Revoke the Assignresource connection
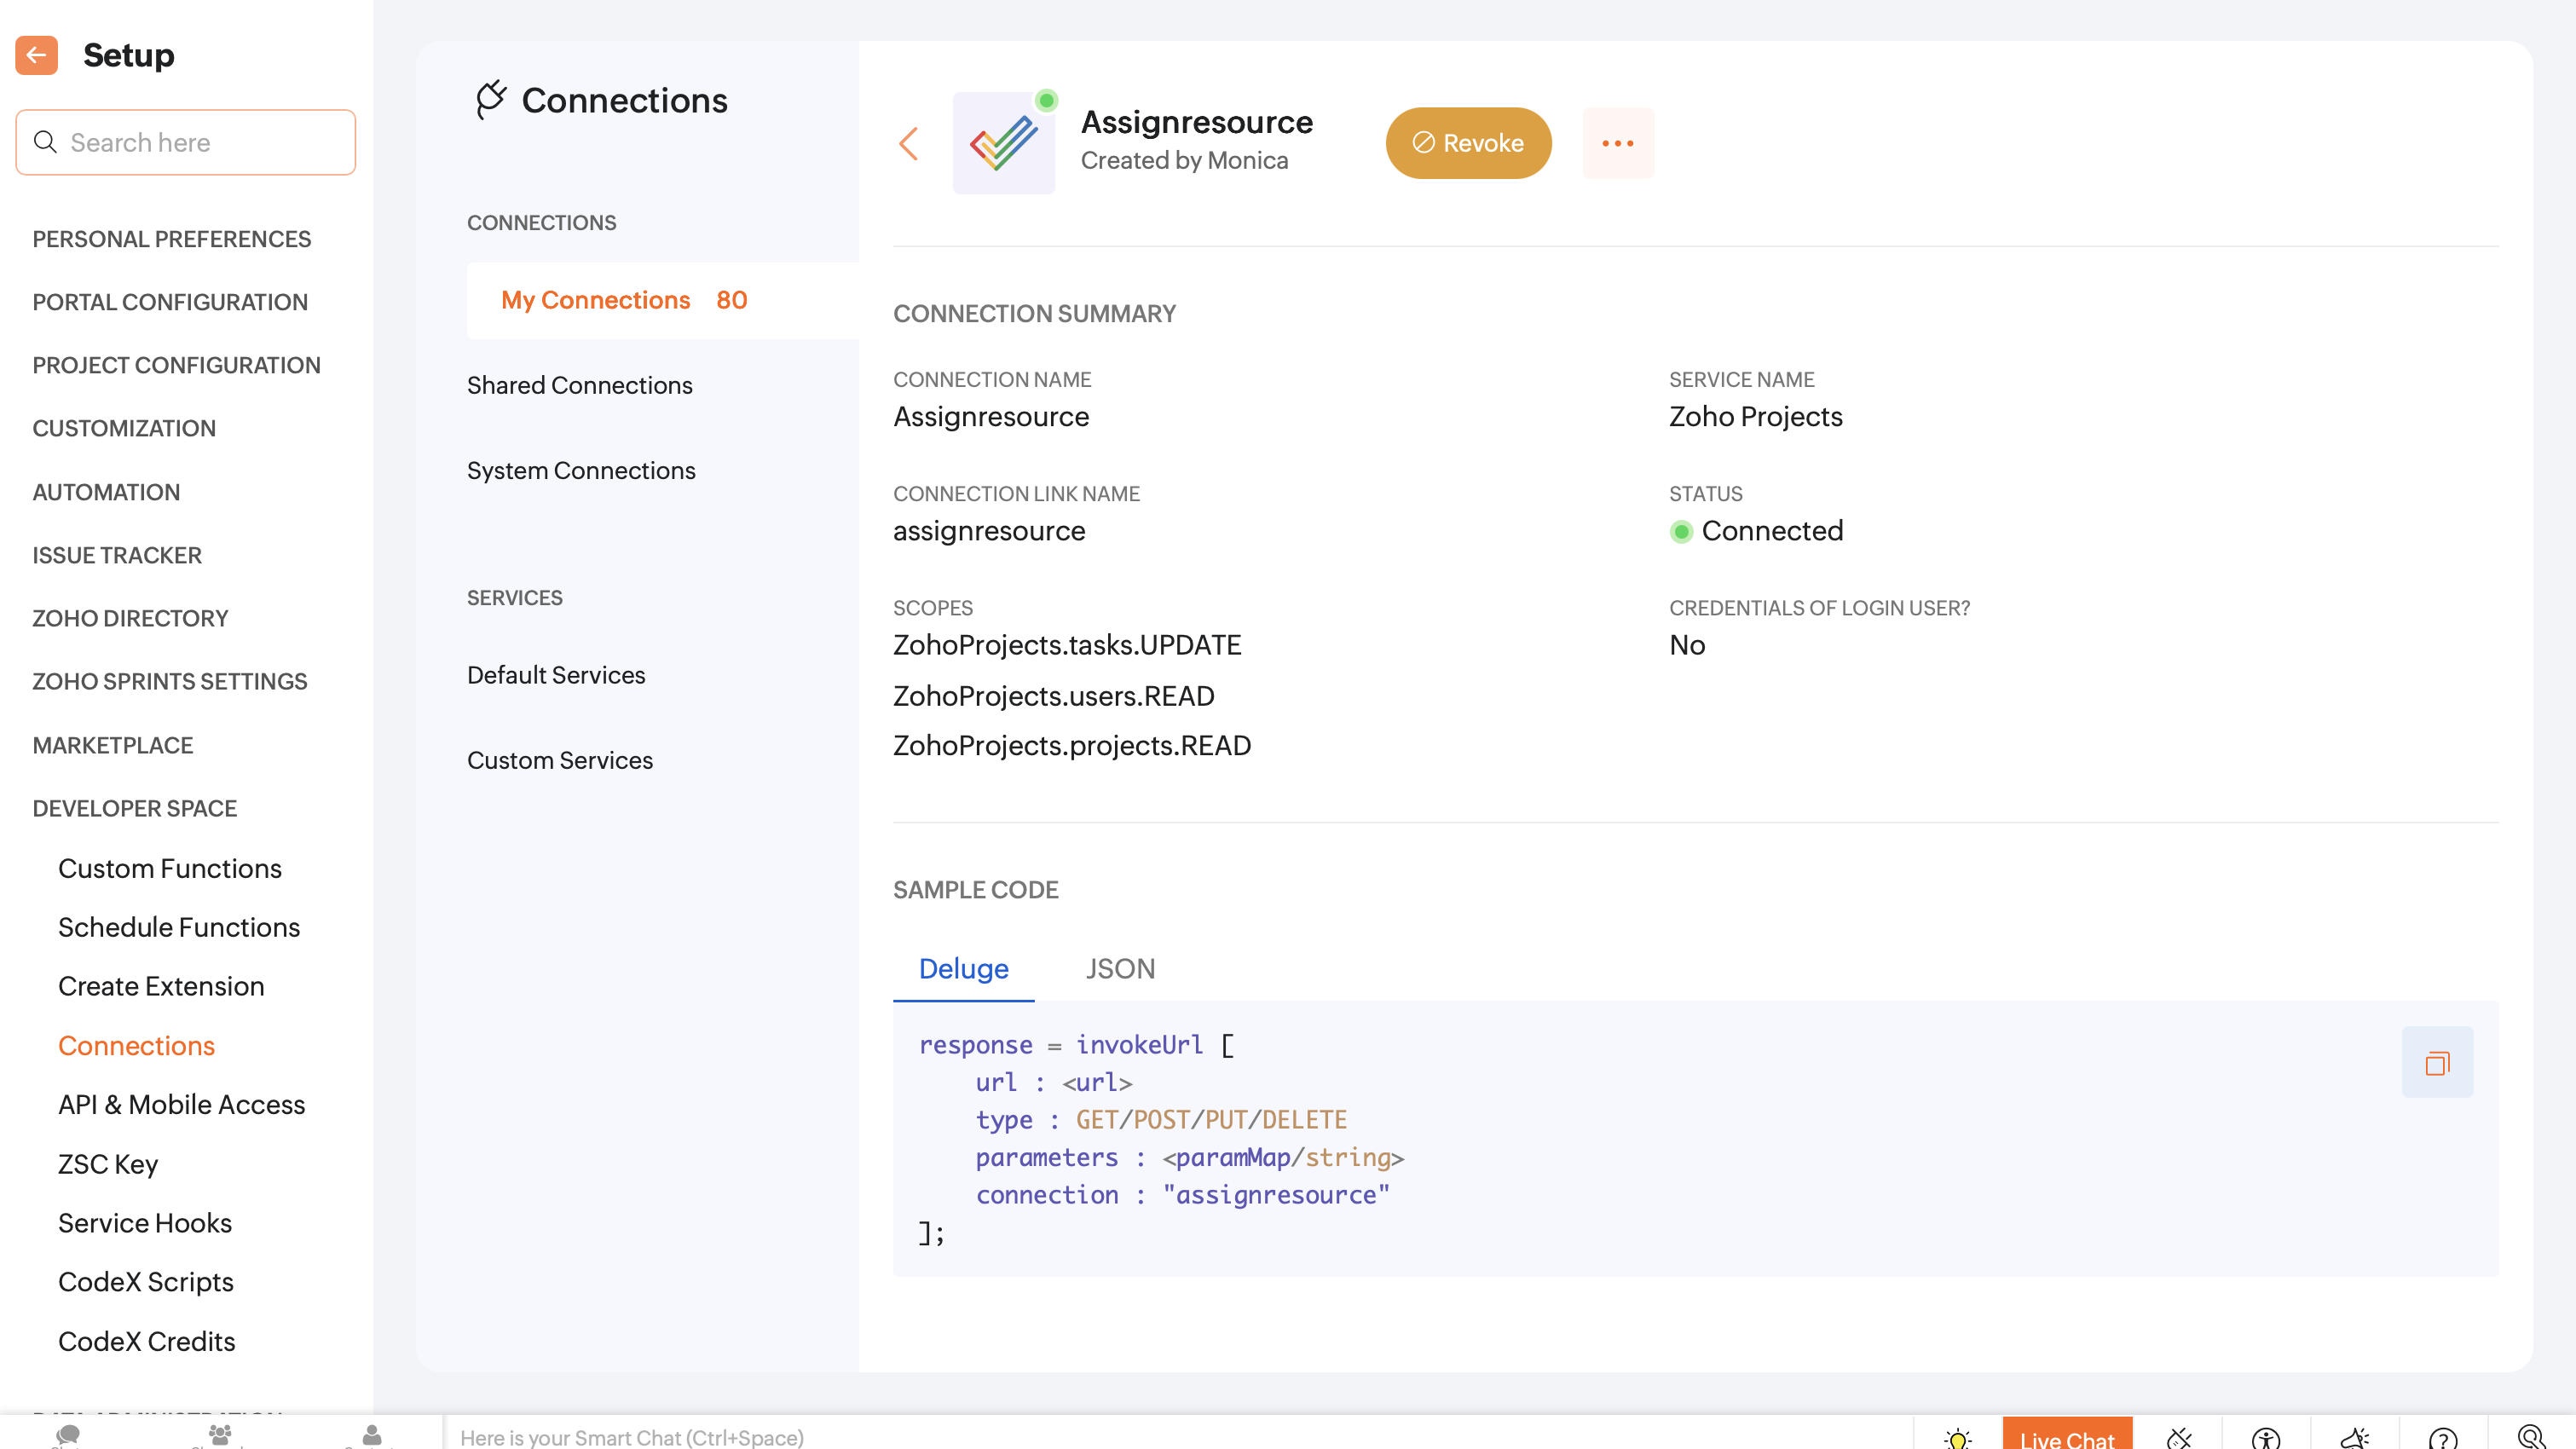Viewport: 2576px width, 1449px height. tap(1467, 143)
